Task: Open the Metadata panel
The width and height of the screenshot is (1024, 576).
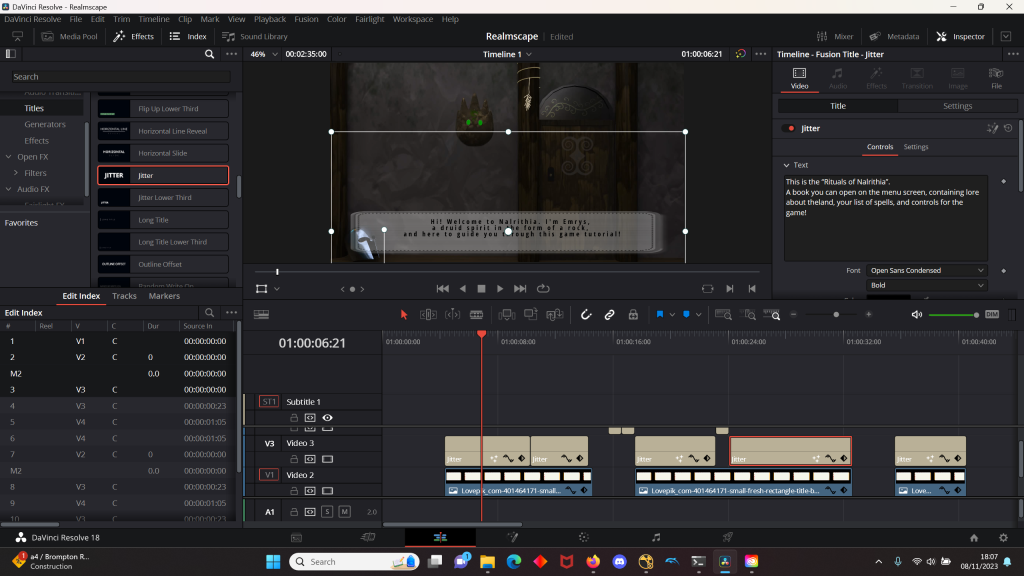Action: pyautogui.click(x=894, y=37)
